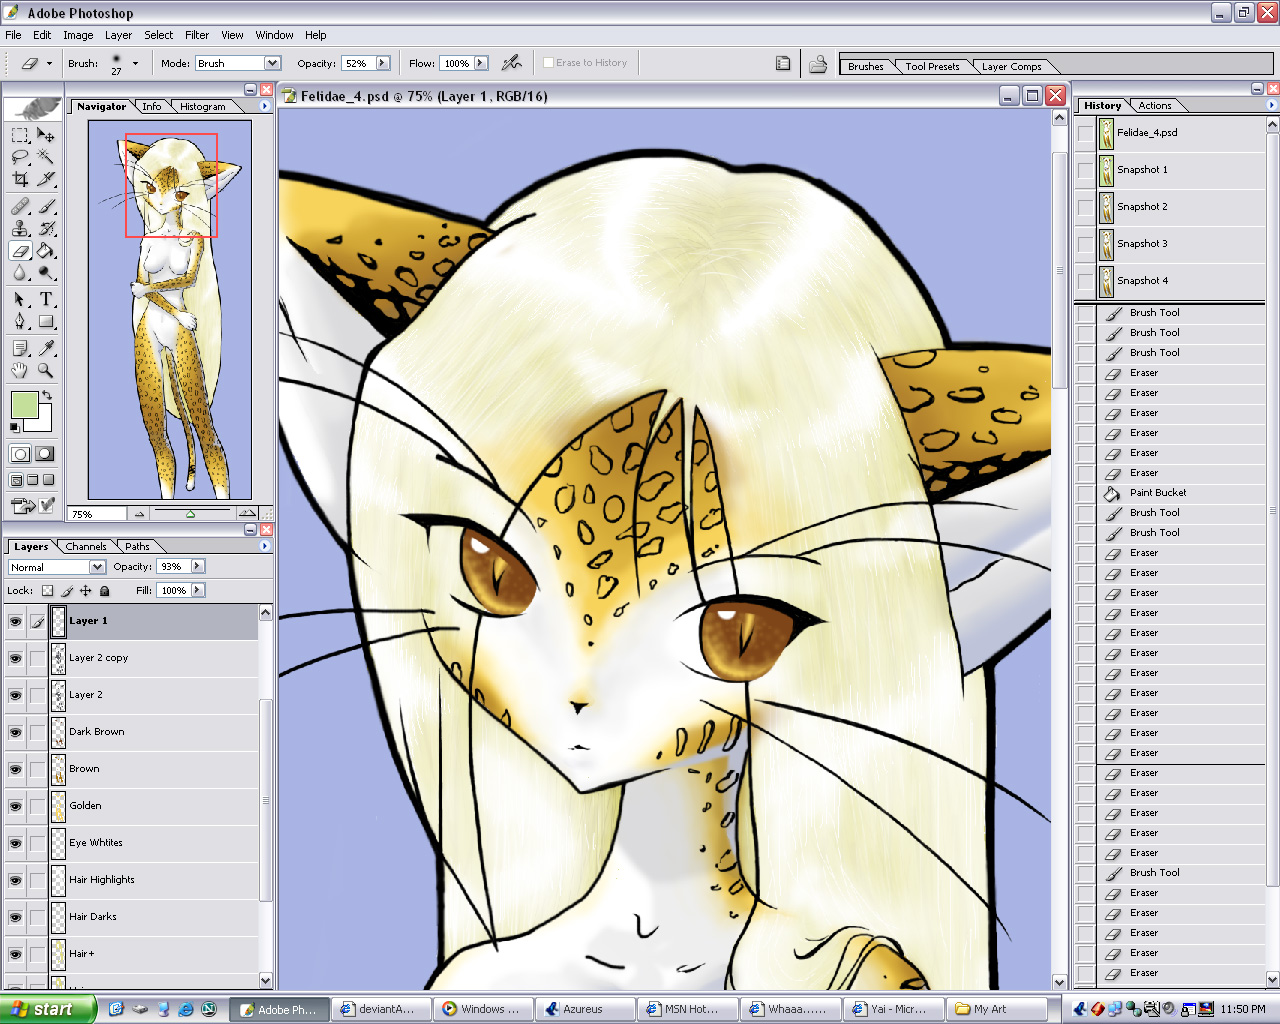Open the Filter menu
The width and height of the screenshot is (1280, 1024).
pos(197,35)
